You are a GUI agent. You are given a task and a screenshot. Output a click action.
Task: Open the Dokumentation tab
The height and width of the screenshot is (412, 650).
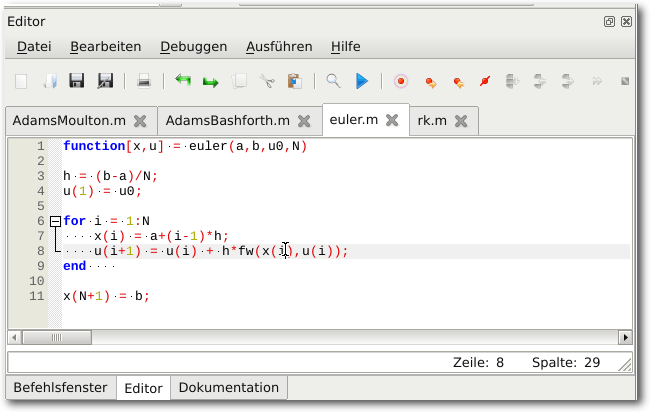229,388
